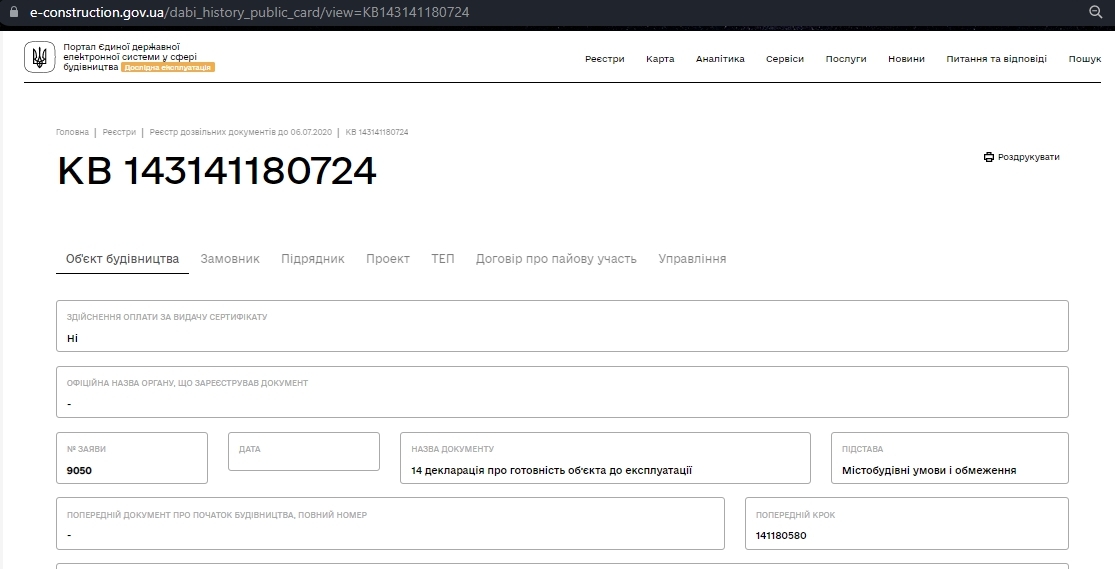
Task: Open Договір про пайову участь tab
Action: (x=556, y=259)
